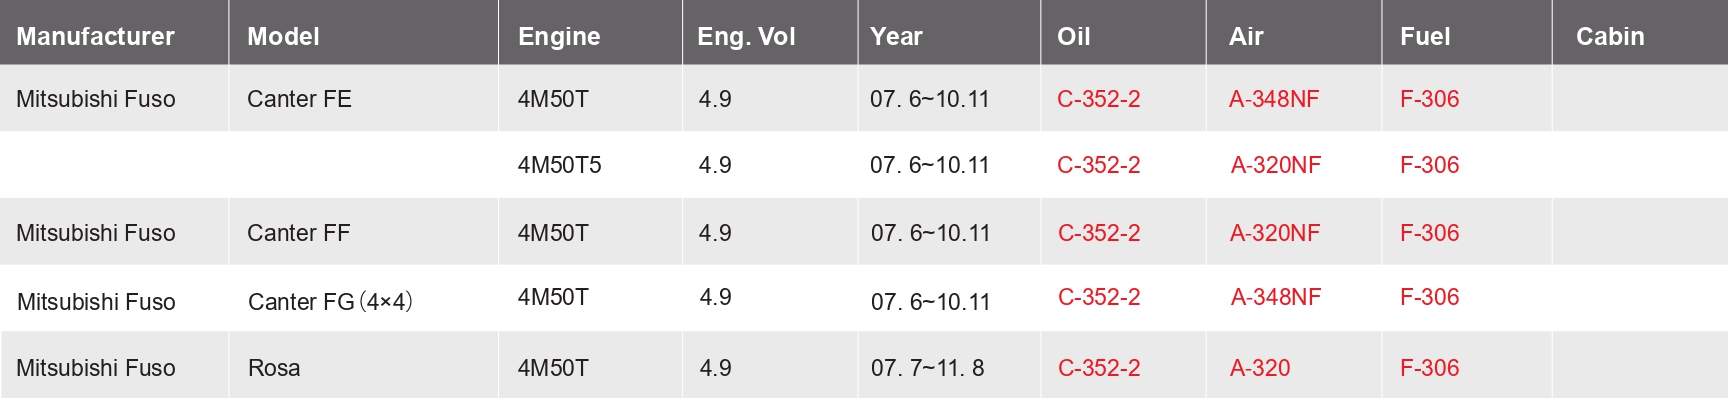
Task: Open air filter A-320 for Rosa
Action: point(1260,368)
